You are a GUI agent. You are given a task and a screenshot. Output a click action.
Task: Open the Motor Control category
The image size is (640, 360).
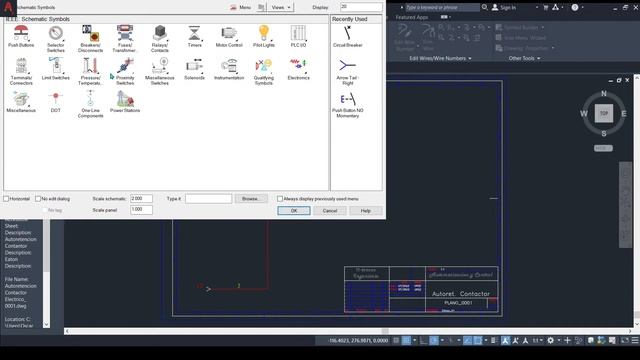point(229,36)
